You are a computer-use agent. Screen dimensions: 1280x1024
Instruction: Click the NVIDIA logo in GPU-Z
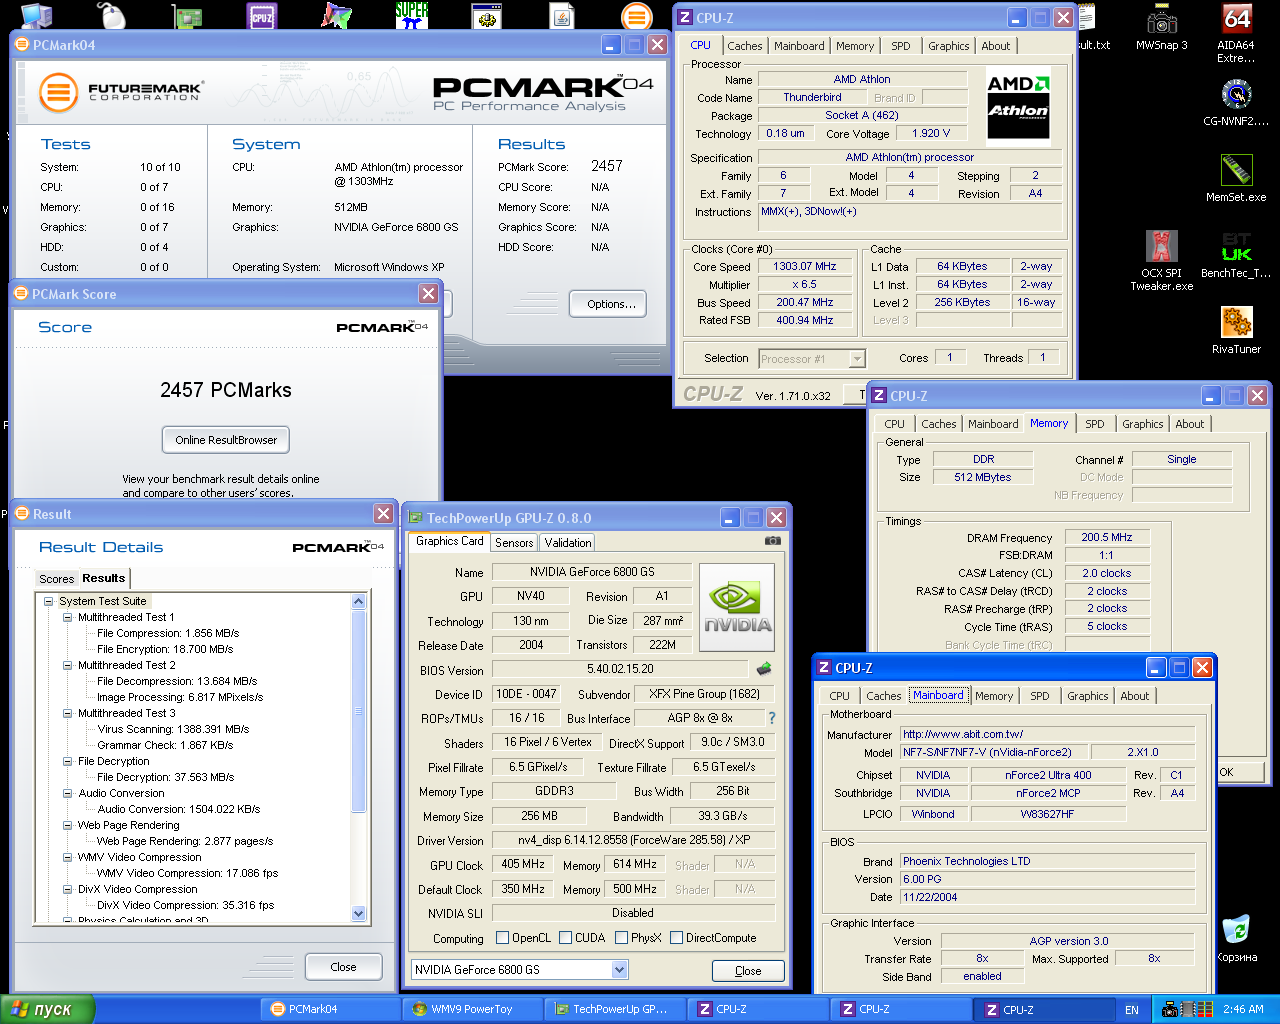point(737,609)
